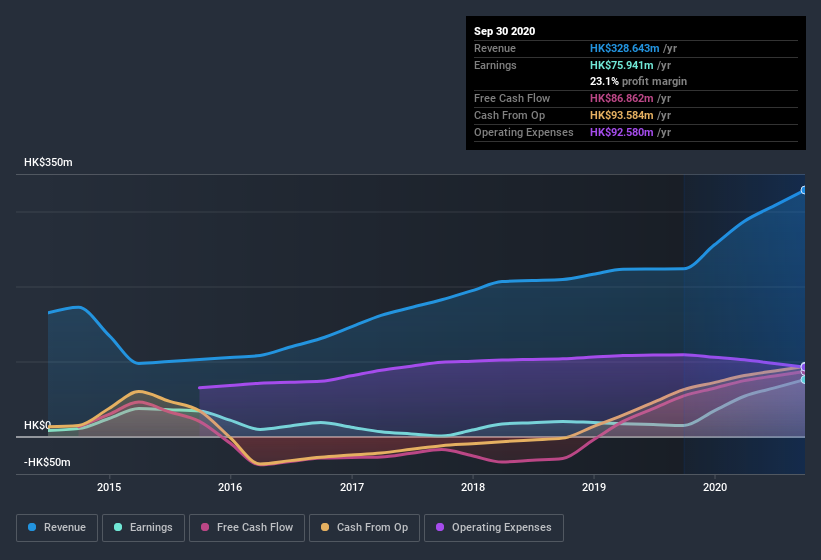Jump to 2019 on the time axis
821x560 pixels.
(x=594, y=487)
